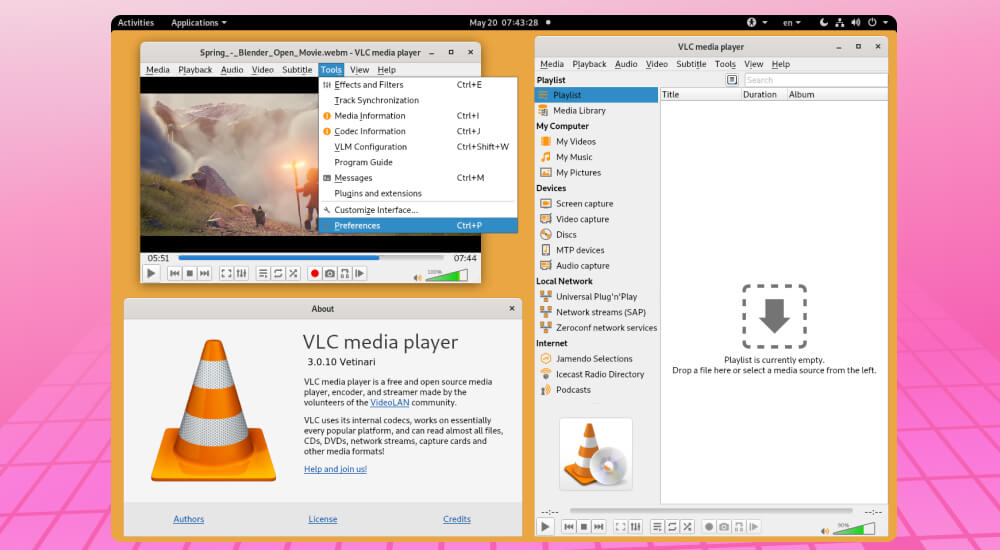Click the VLC cone album art thumbnail
Image resolution: width=1000 pixels, height=550 pixels.
[596, 454]
